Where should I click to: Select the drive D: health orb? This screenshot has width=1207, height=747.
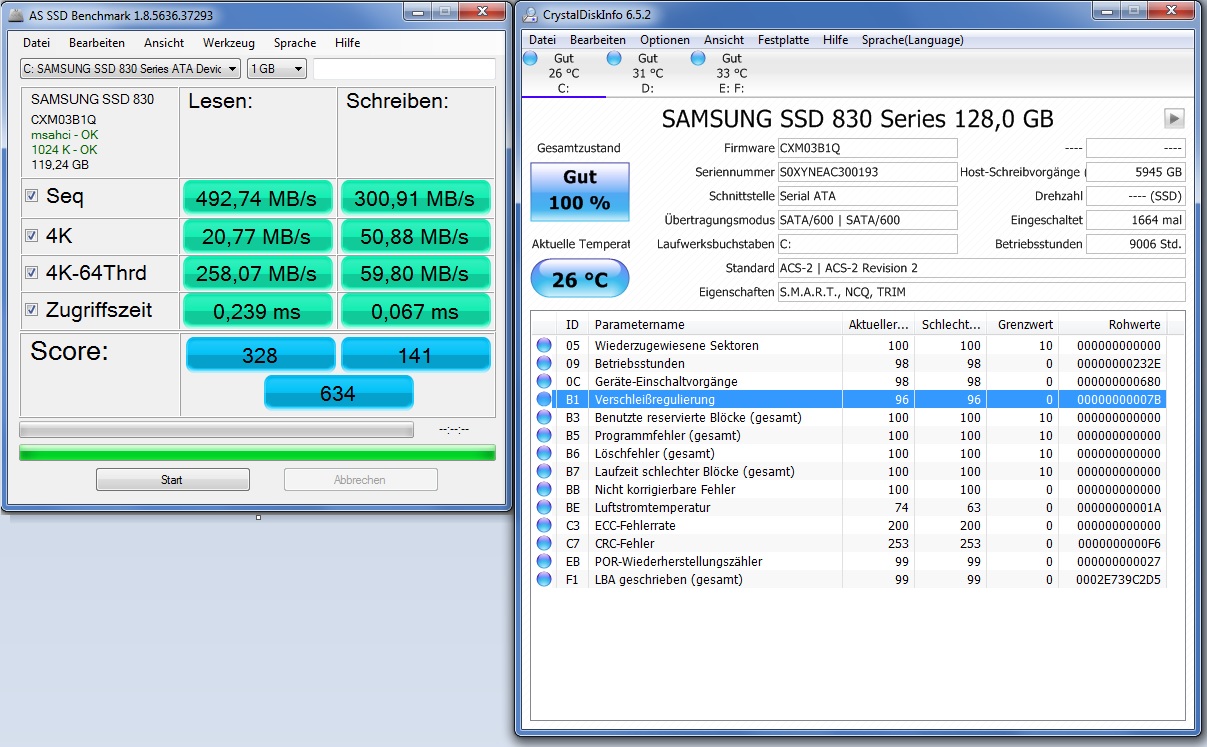[614, 58]
